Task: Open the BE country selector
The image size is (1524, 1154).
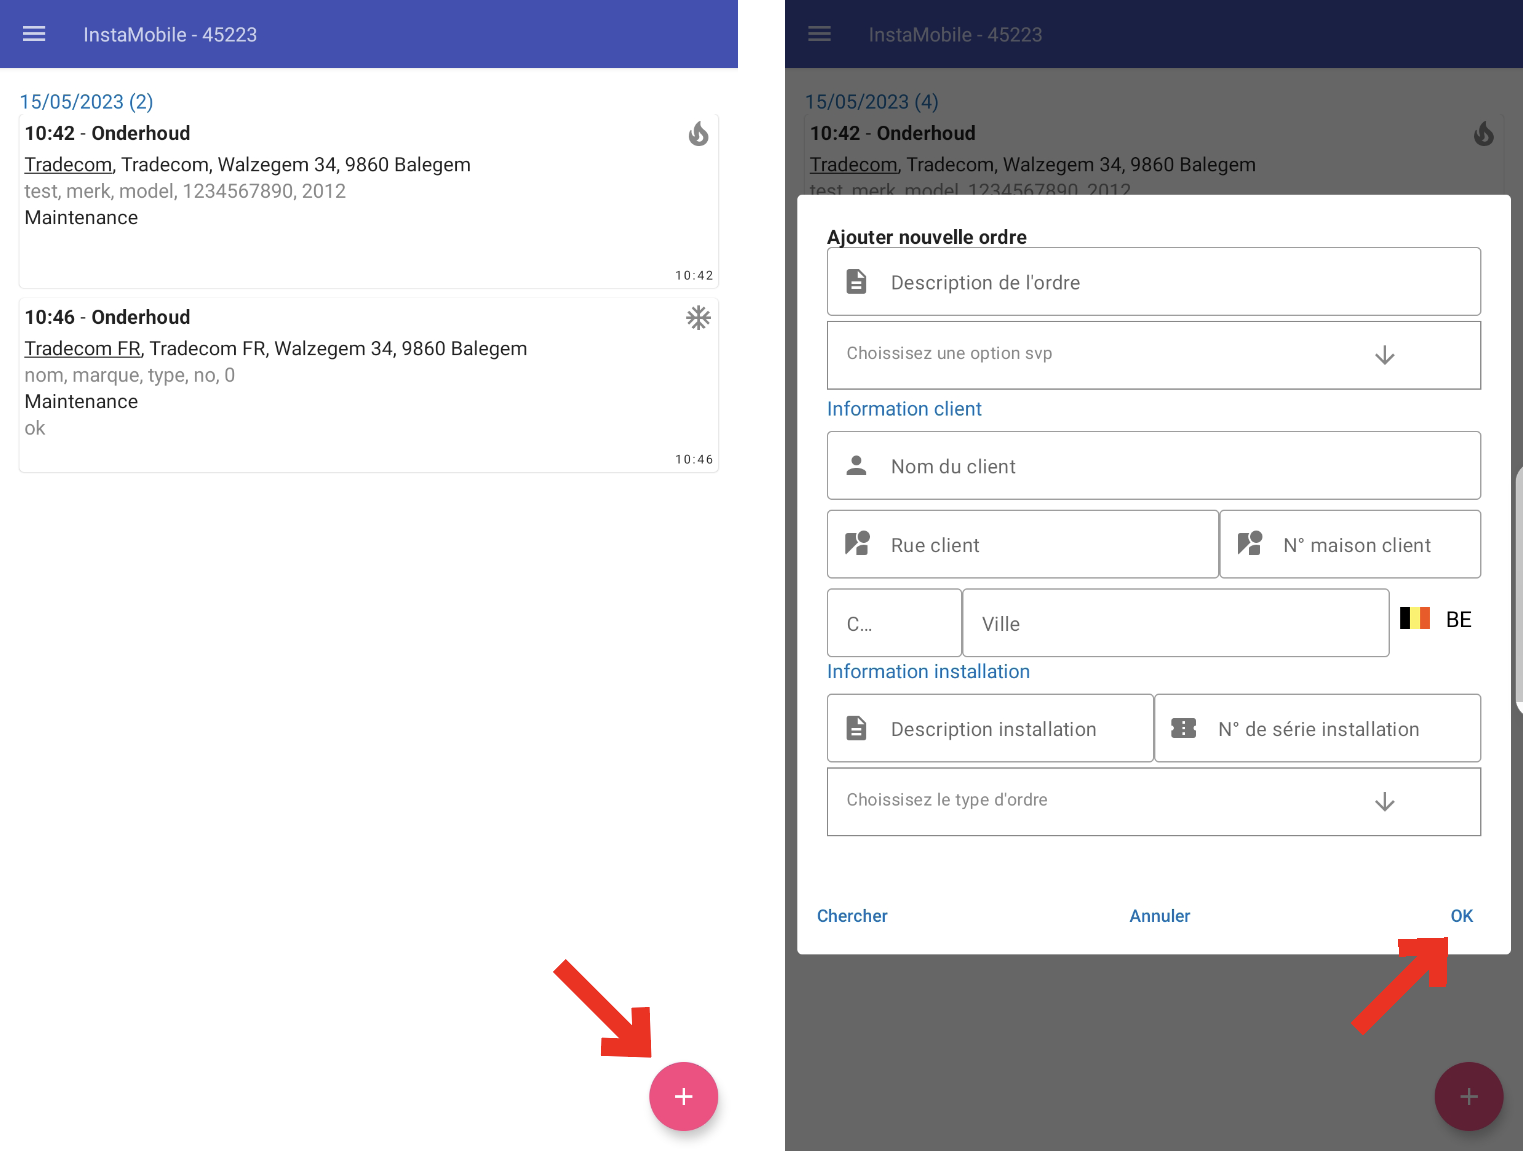Action: pyautogui.click(x=1437, y=619)
